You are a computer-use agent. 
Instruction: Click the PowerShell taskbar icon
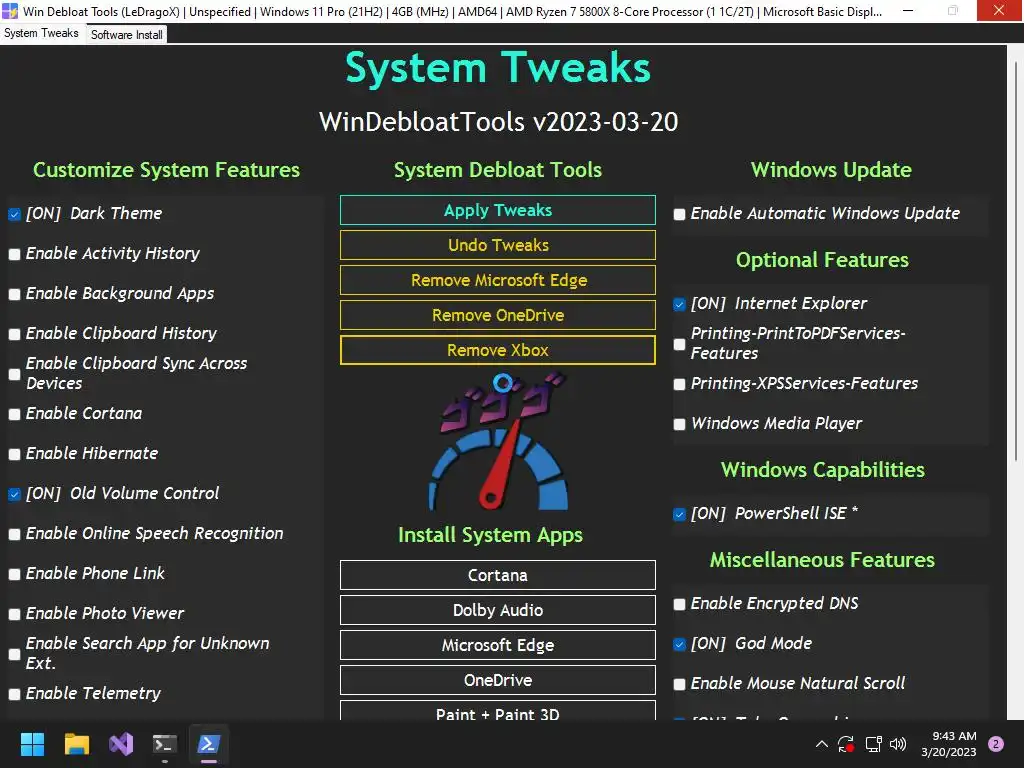point(209,744)
